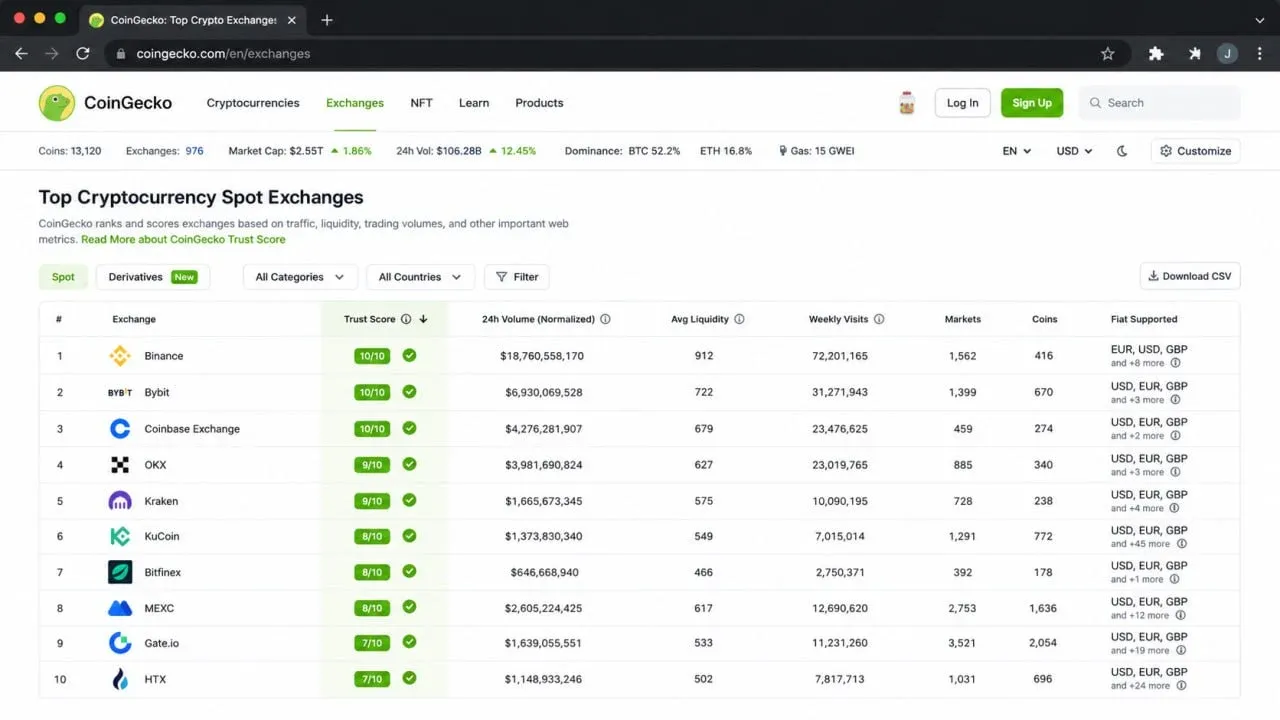
Task: Click Trust Score info icon
Action: [406, 320]
